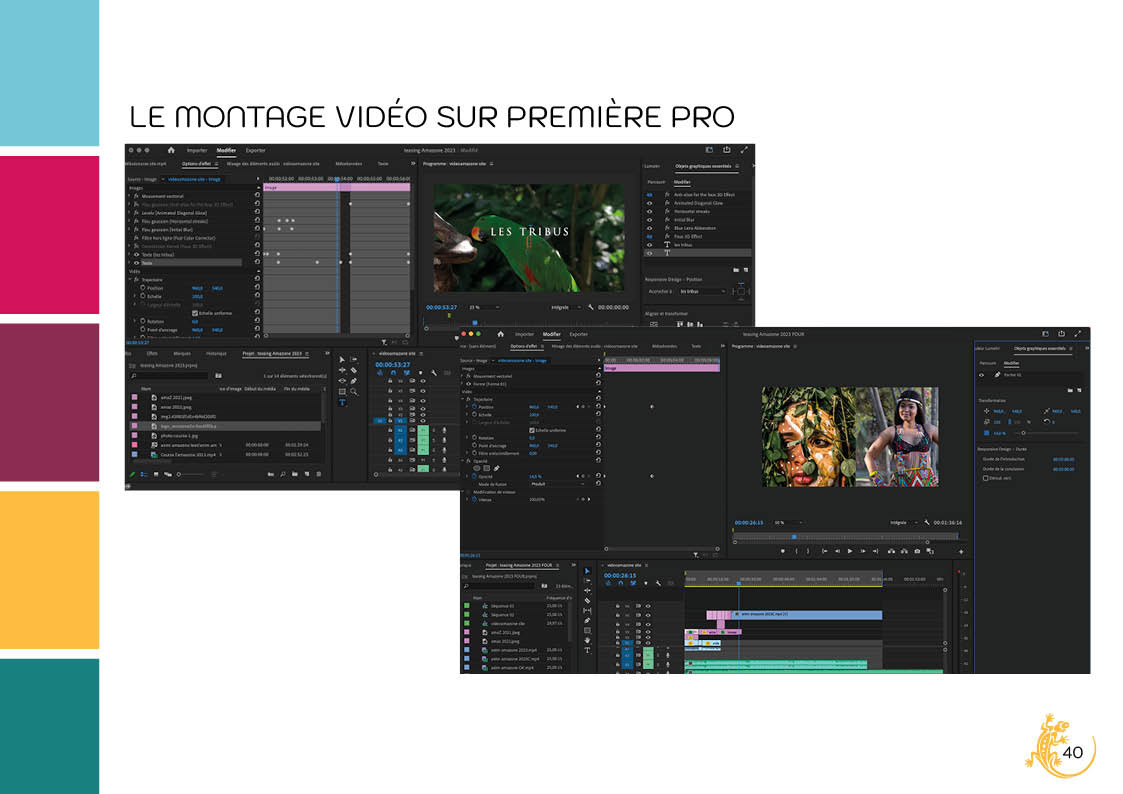The height and width of the screenshot is (794, 1123).
Task: Open the Importer tab in the back window
Action: tap(197, 150)
